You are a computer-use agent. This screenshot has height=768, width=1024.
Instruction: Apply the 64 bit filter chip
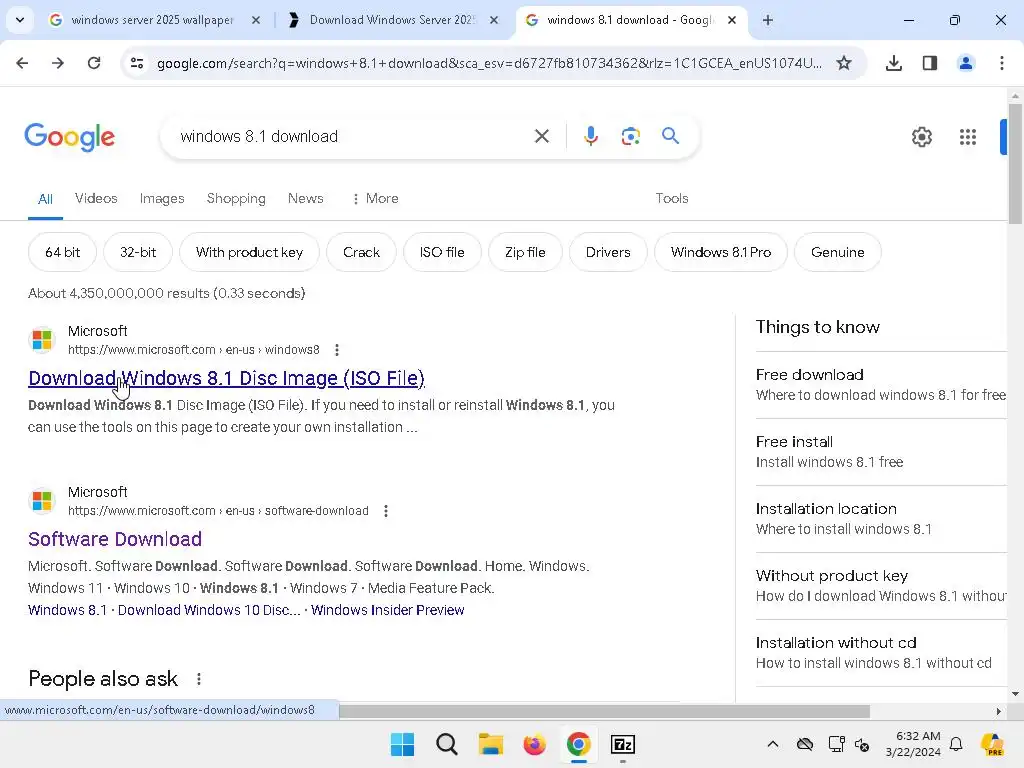pyautogui.click(x=63, y=252)
